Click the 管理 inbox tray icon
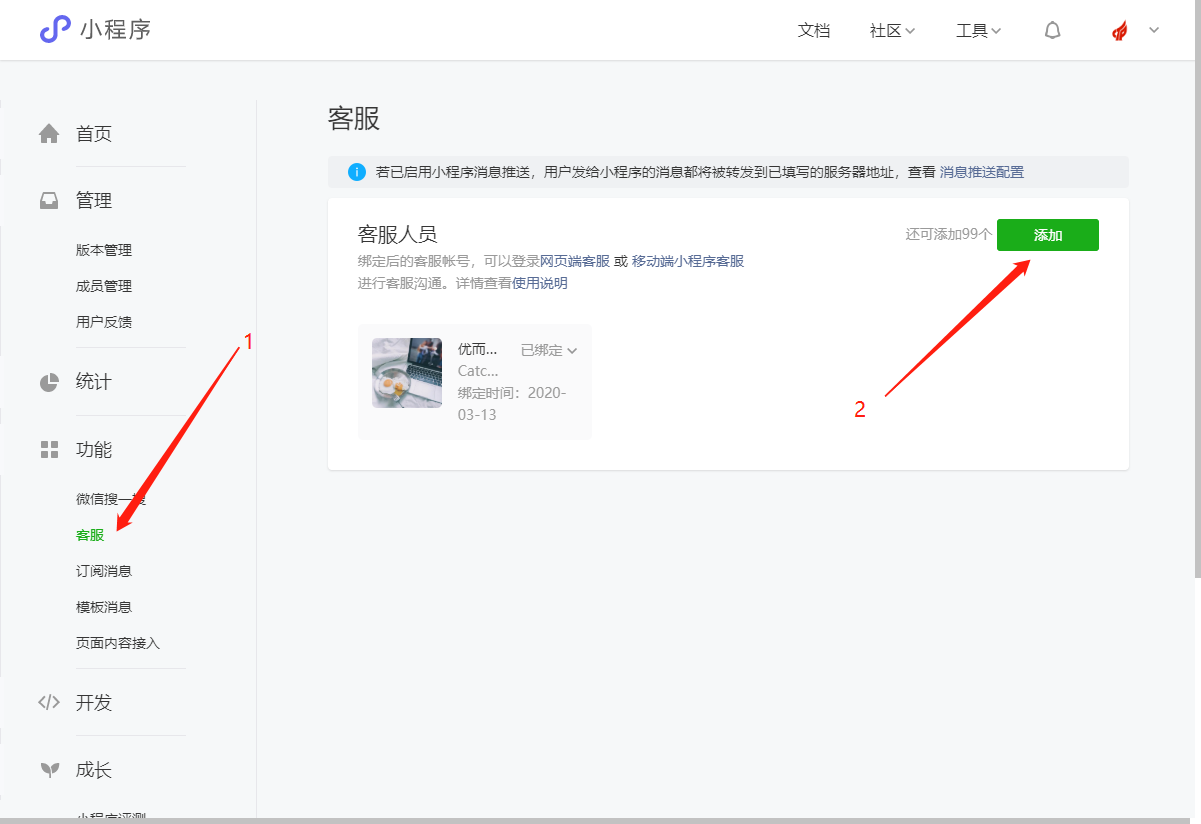The image size is (1201, 824). click(x=49, y=201)
